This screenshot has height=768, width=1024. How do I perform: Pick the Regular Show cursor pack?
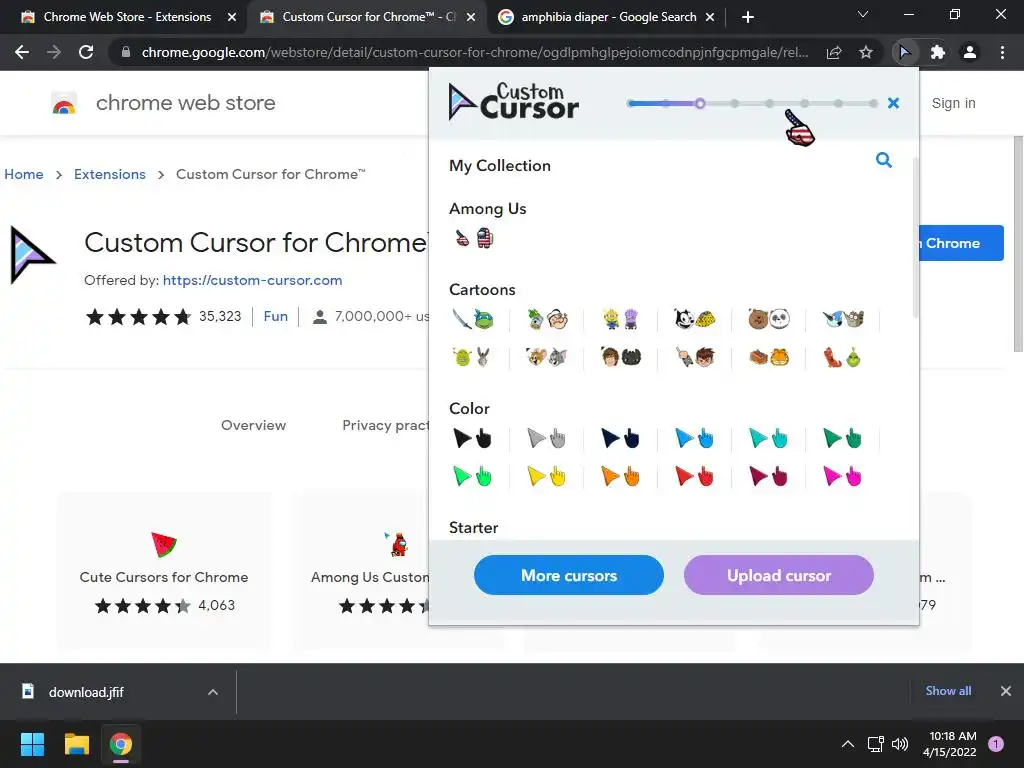point(843,319)
